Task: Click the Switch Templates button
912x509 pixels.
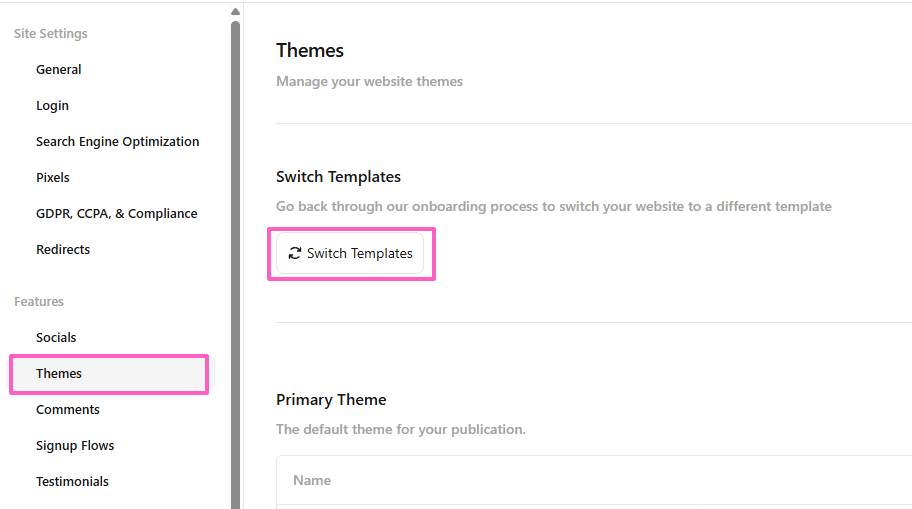Action: [x=350, y=254]
